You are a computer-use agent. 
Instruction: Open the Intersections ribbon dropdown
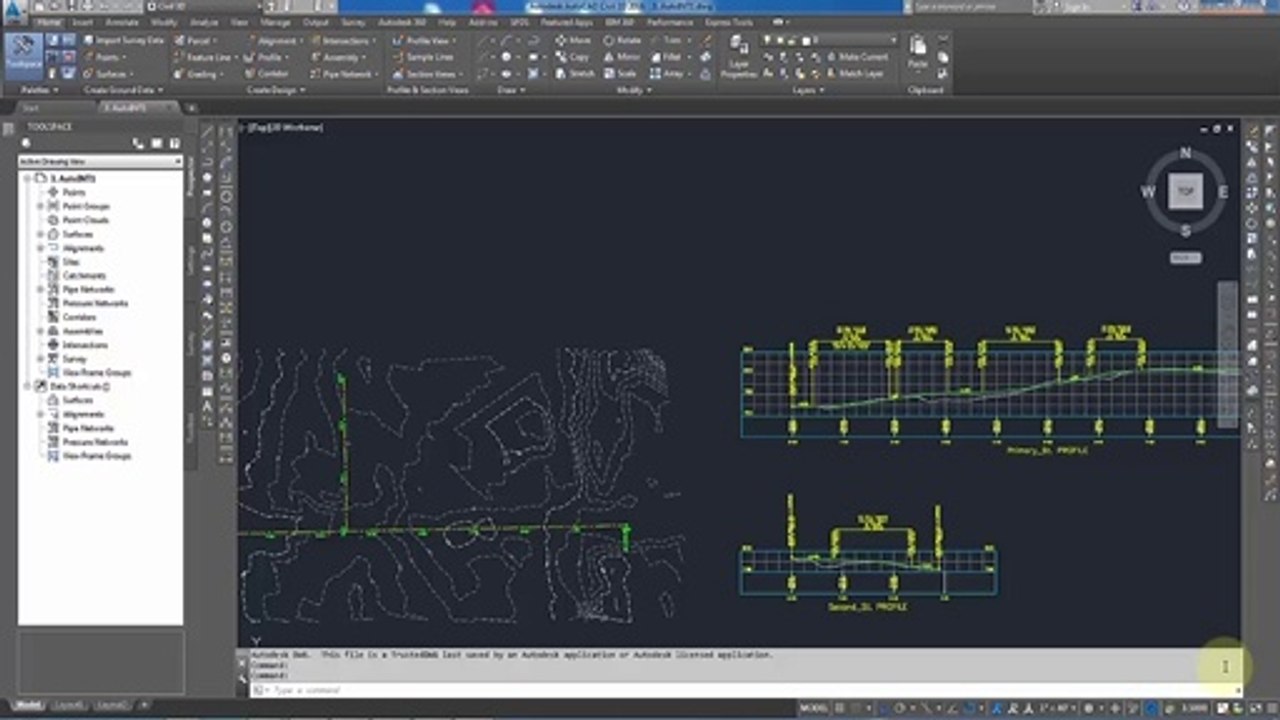tap(342, 41)
